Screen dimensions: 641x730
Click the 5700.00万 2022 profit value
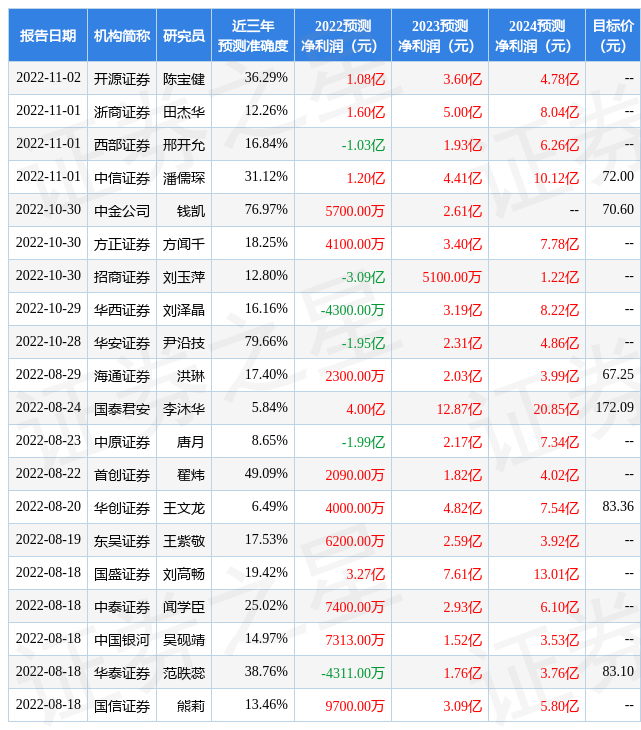coord(355,211)
